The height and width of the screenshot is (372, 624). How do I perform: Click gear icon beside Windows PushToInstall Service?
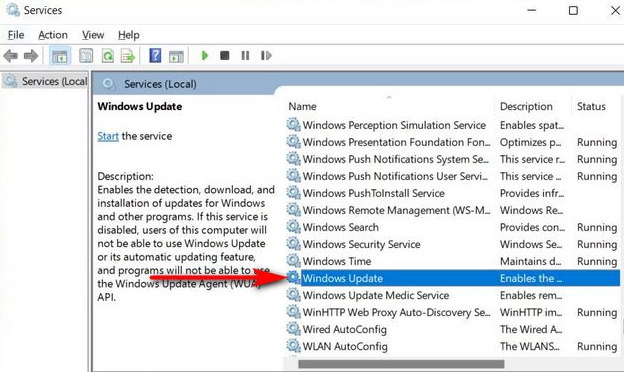[294, 193]
